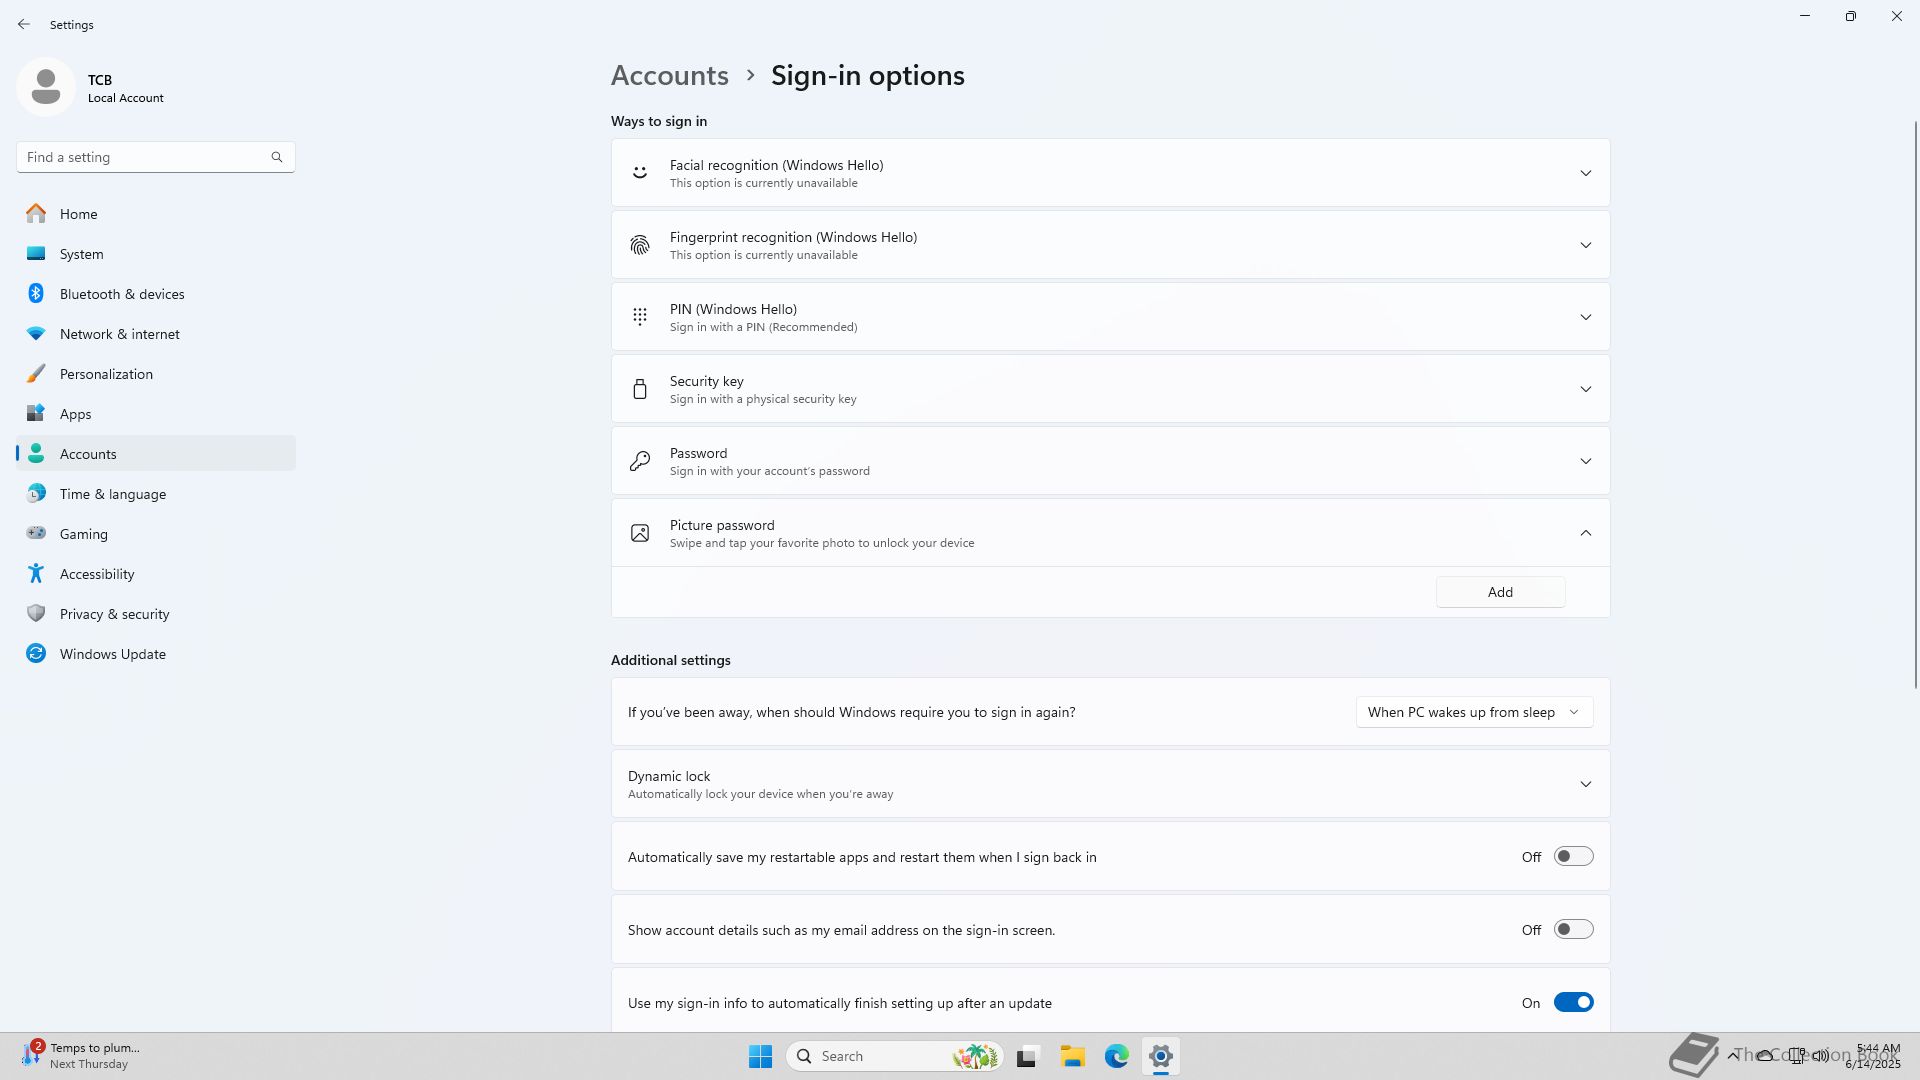Open File Explorer from the taskbar

1072,1056
